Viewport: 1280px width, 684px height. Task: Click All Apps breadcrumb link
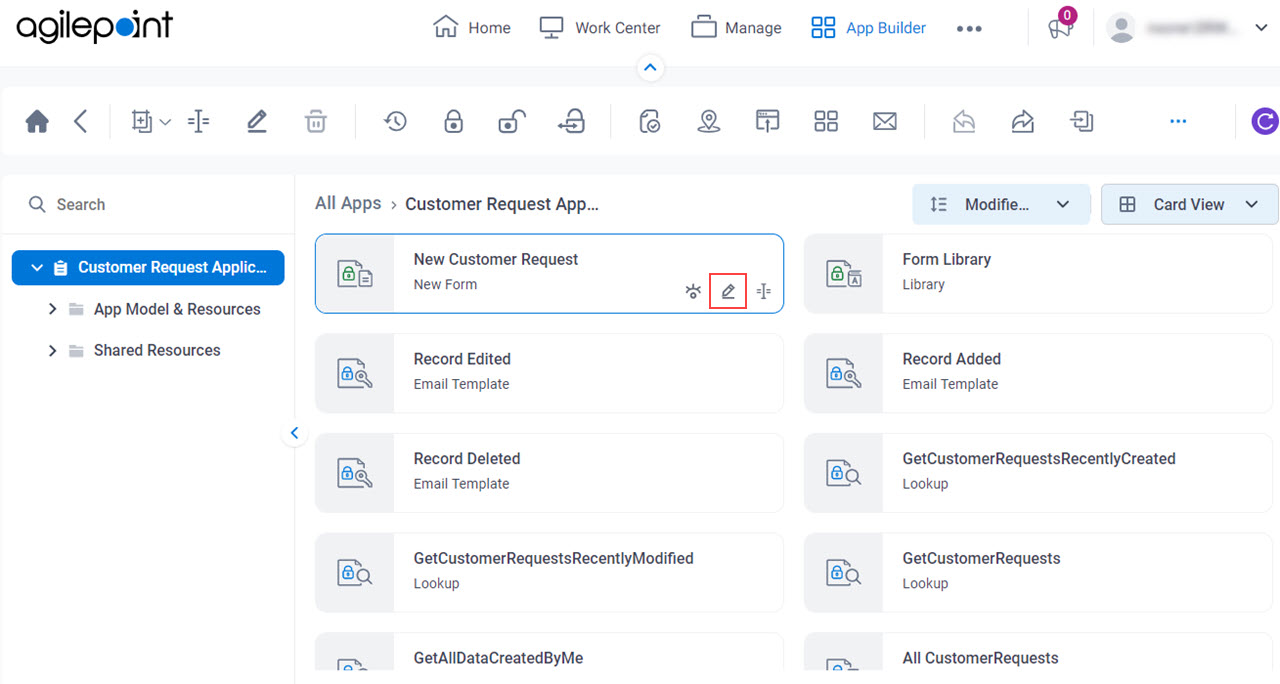348,203
